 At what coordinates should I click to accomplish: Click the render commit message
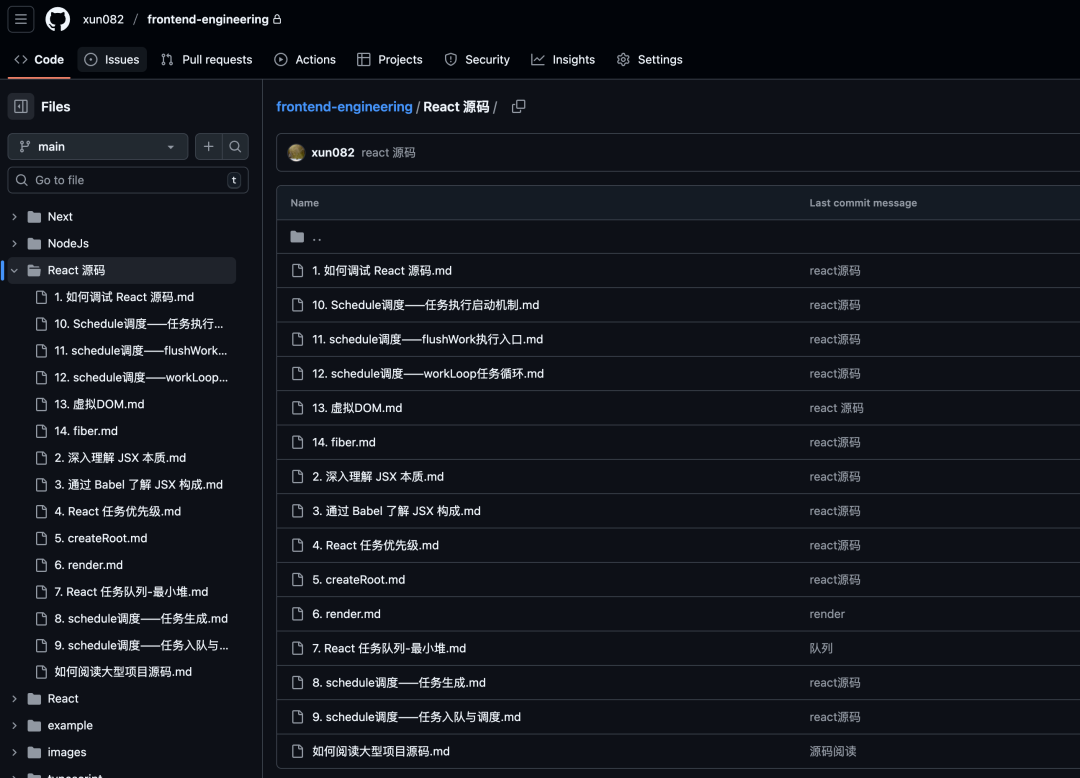(x=827, y=614)
